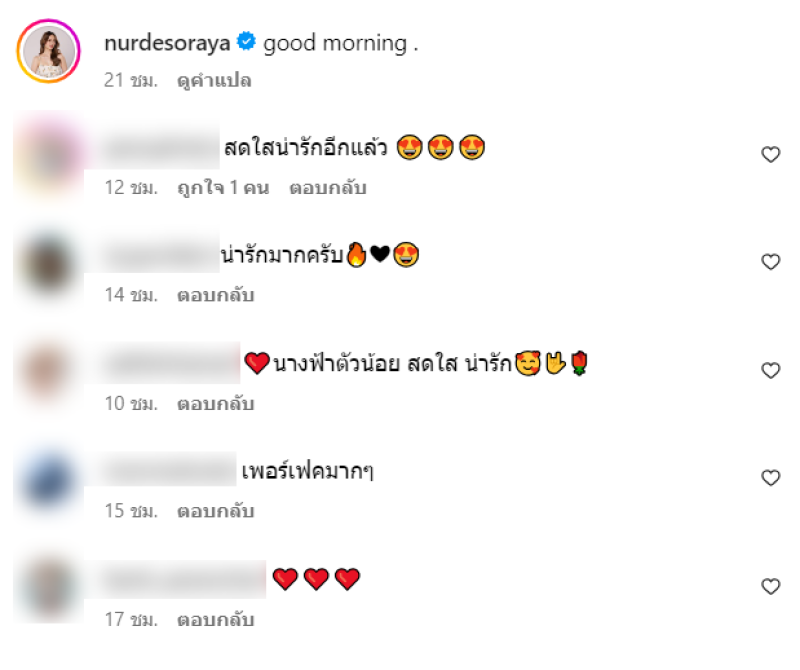
Task: Open nurdesoraya profile picture story
Action: [48, 51]
